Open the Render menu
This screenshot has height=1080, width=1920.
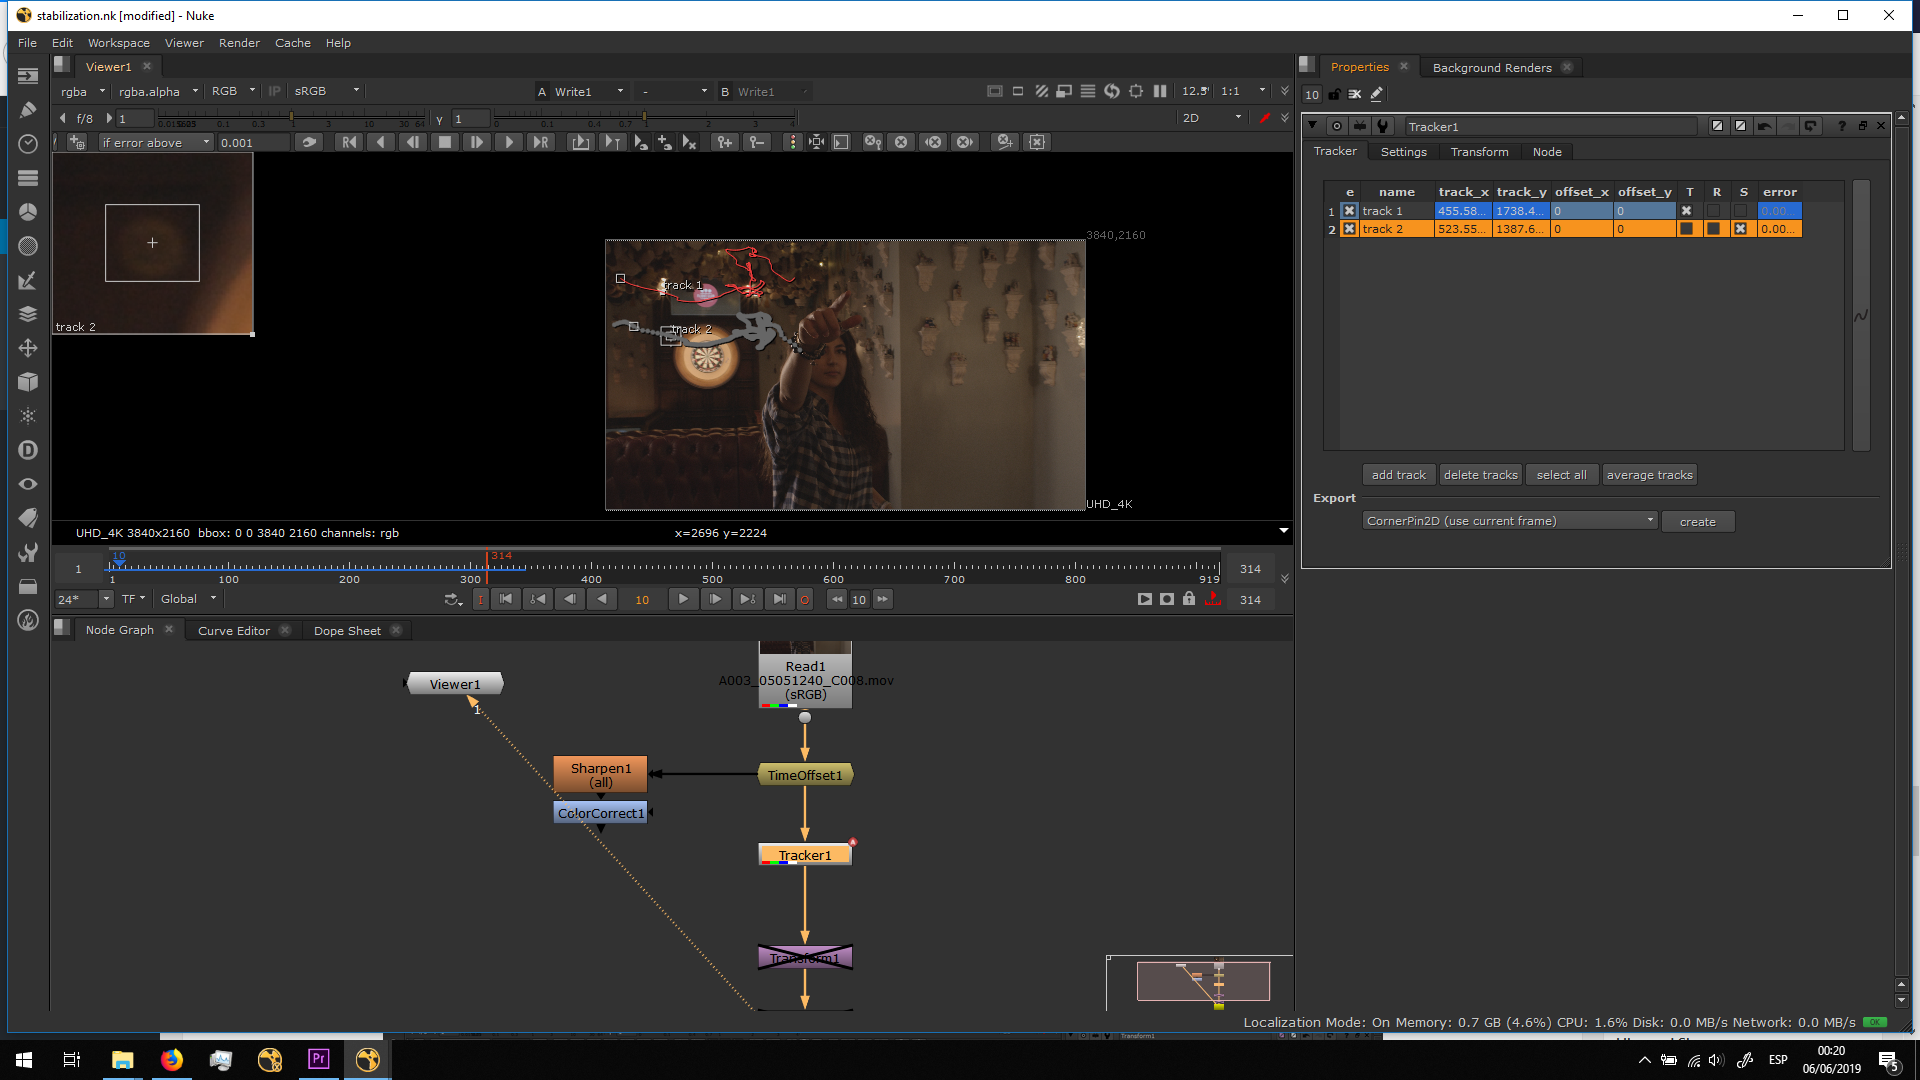[239, 43]
